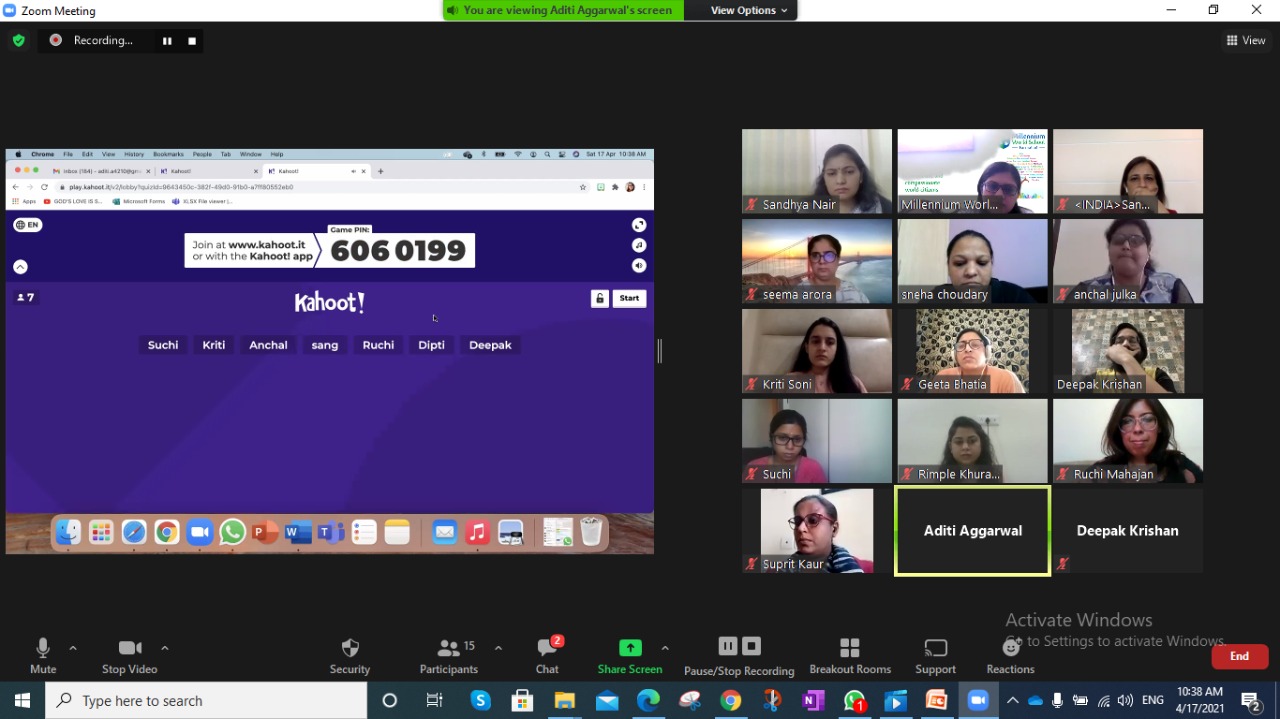Click the Windows taskbar search box
1280x719 pixels.
[x=207, y=700]
